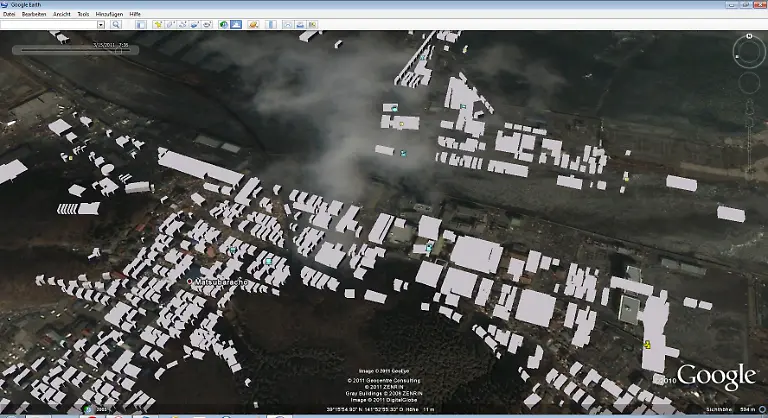768x418 pixels.
Task: Click the north N on the compass
Action: 749,37
